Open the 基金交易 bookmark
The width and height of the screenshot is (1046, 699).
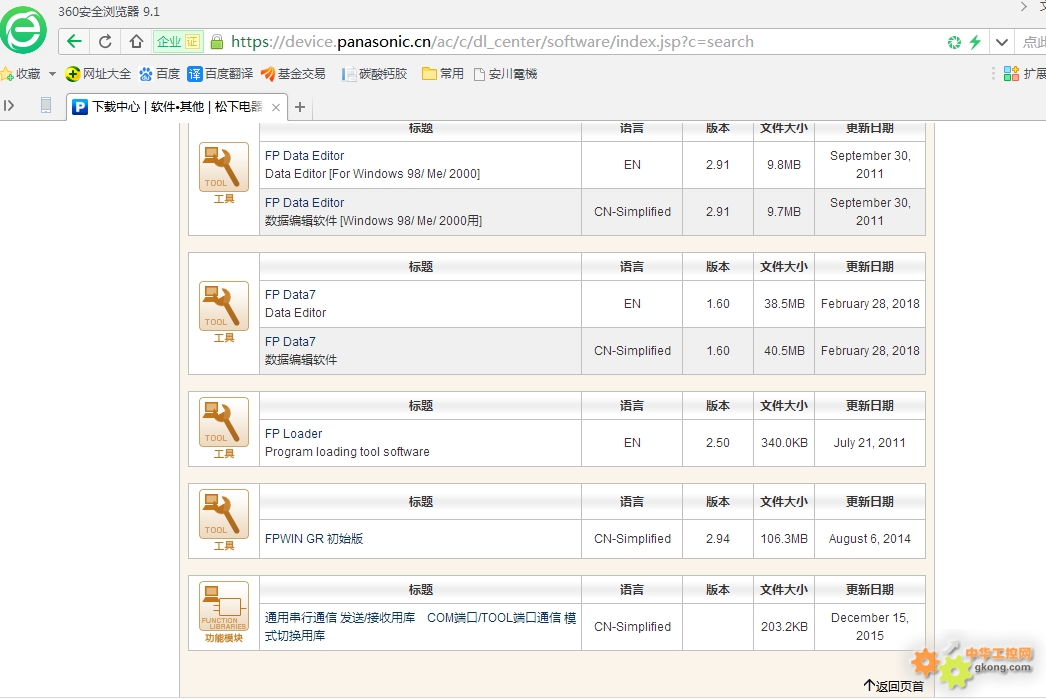click(294, 73)
